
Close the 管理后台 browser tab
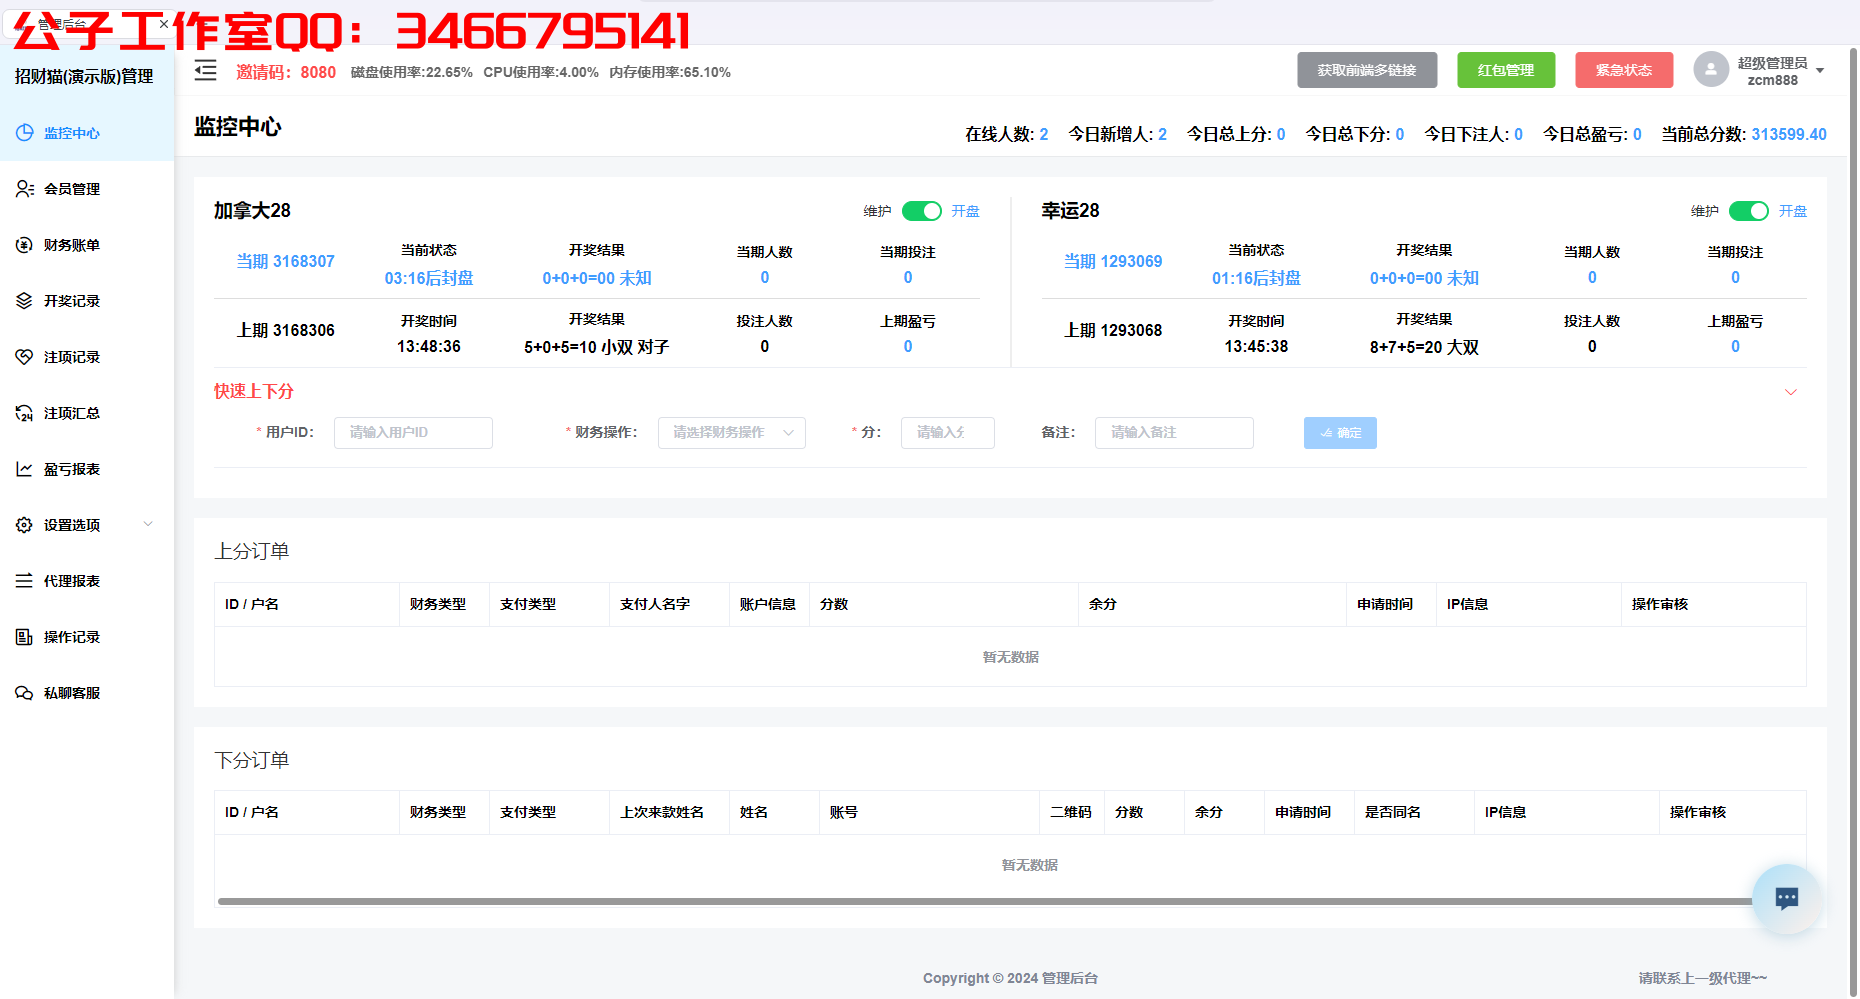[164, 24]
